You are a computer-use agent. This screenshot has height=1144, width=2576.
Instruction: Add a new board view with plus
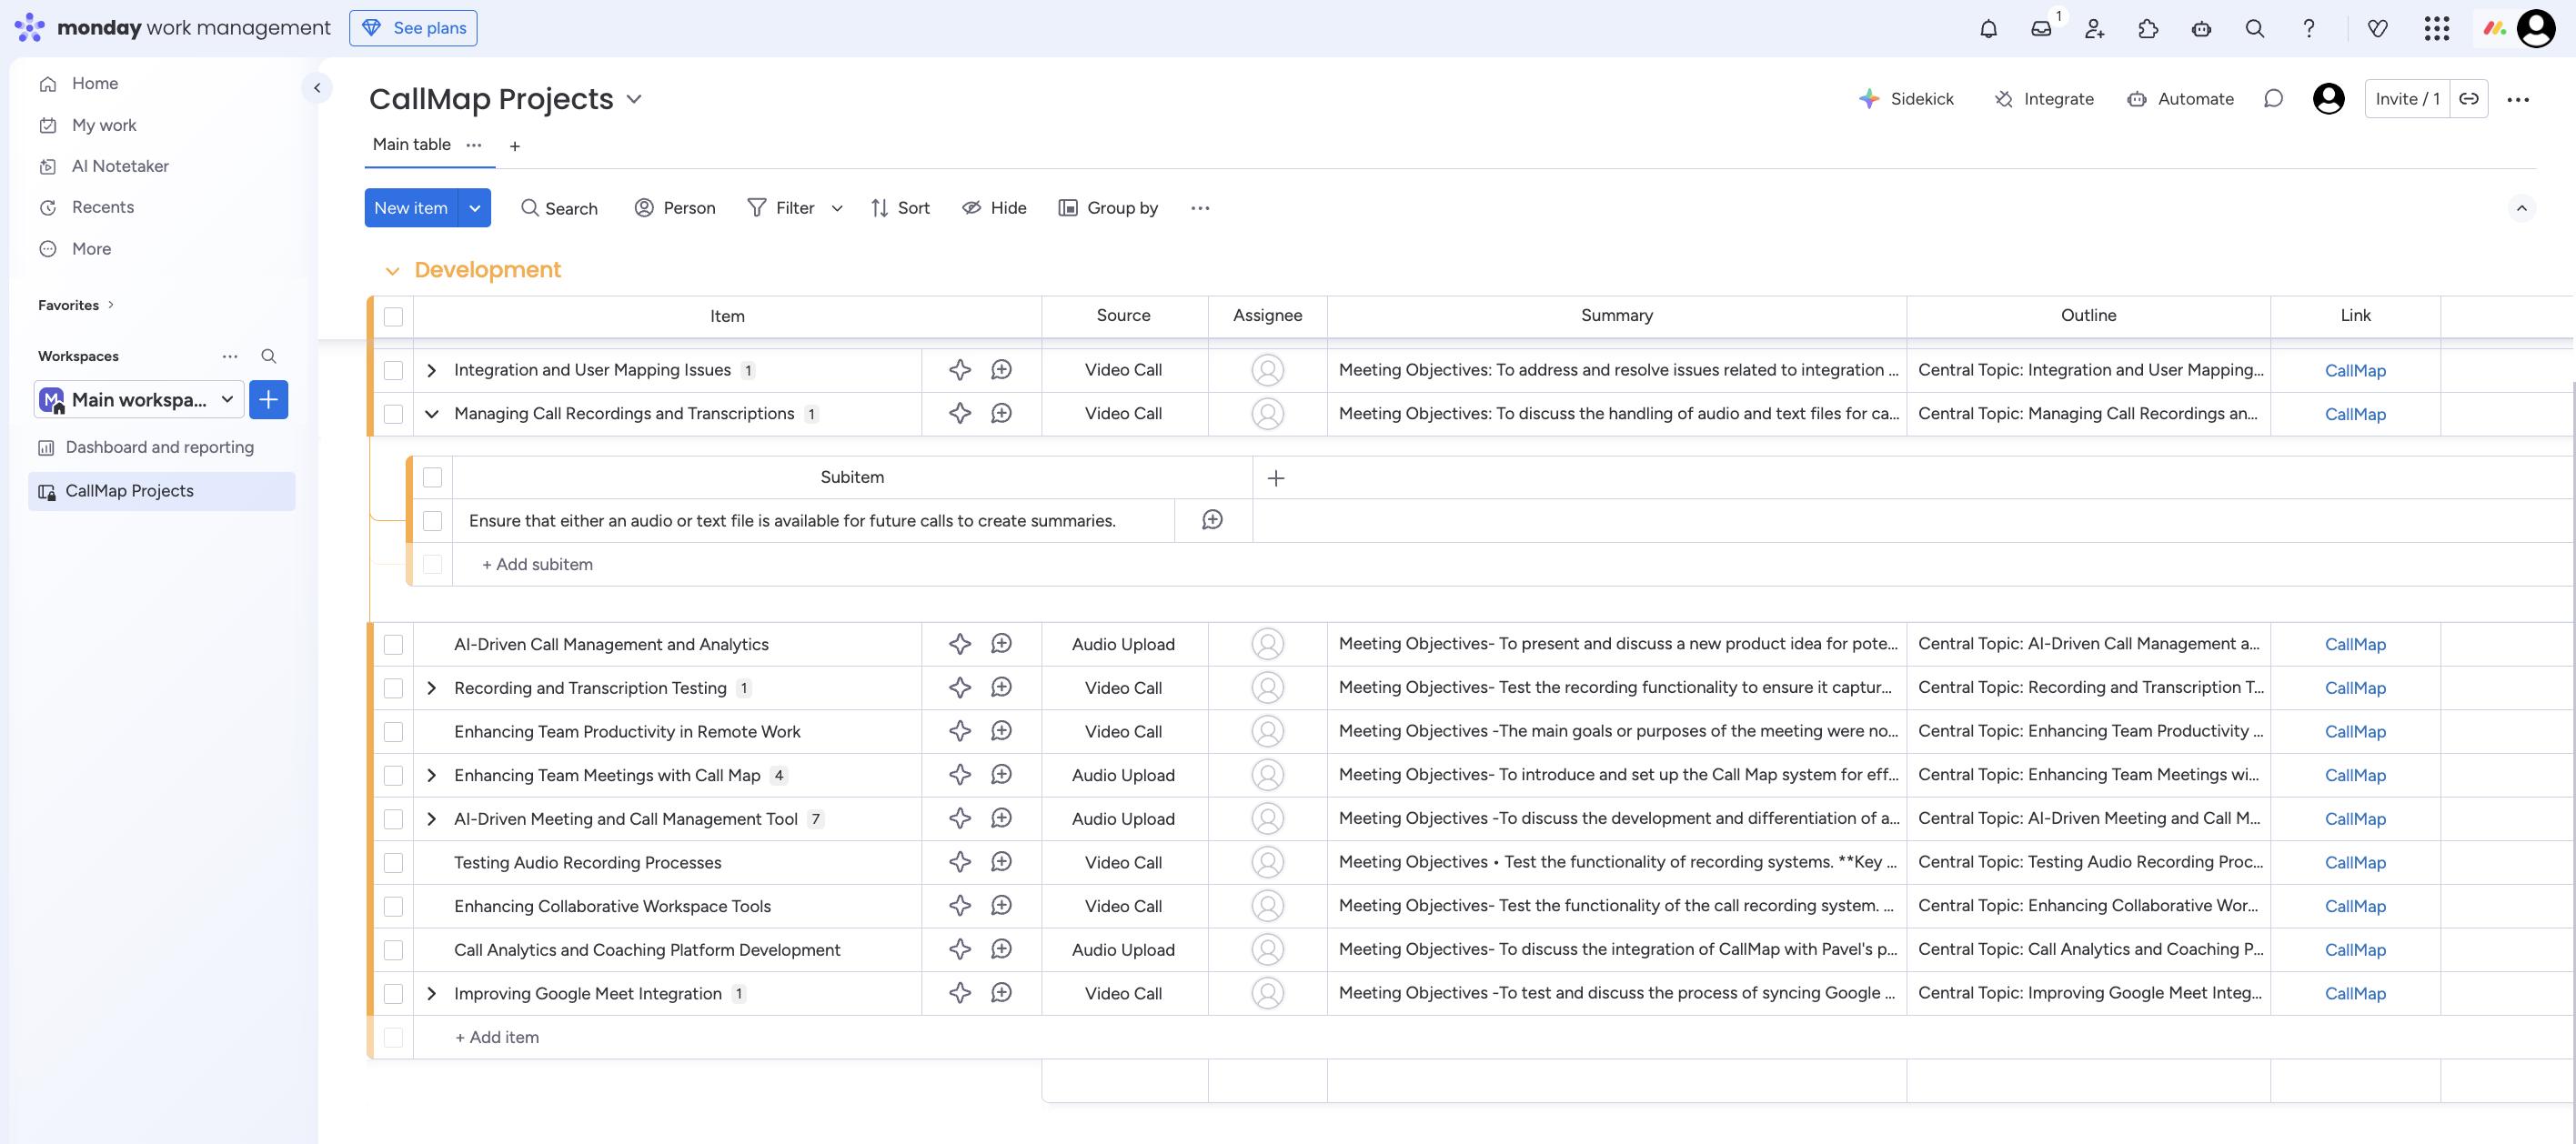(514, 146)
